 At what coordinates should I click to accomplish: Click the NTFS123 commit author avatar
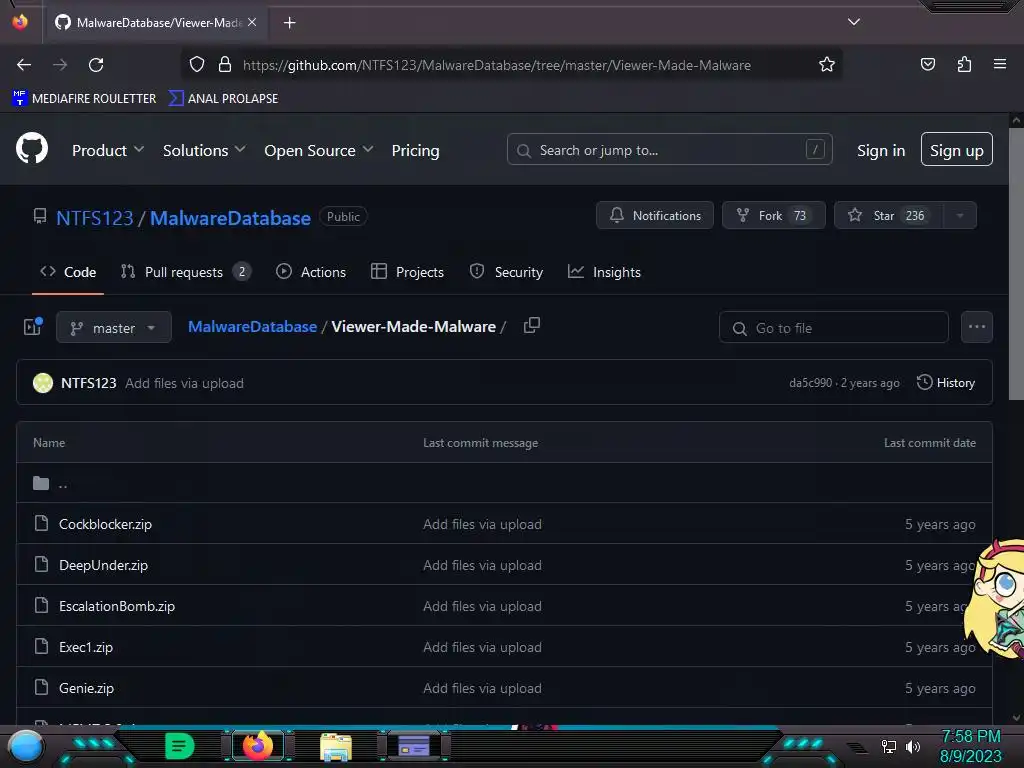pos(43,383)
